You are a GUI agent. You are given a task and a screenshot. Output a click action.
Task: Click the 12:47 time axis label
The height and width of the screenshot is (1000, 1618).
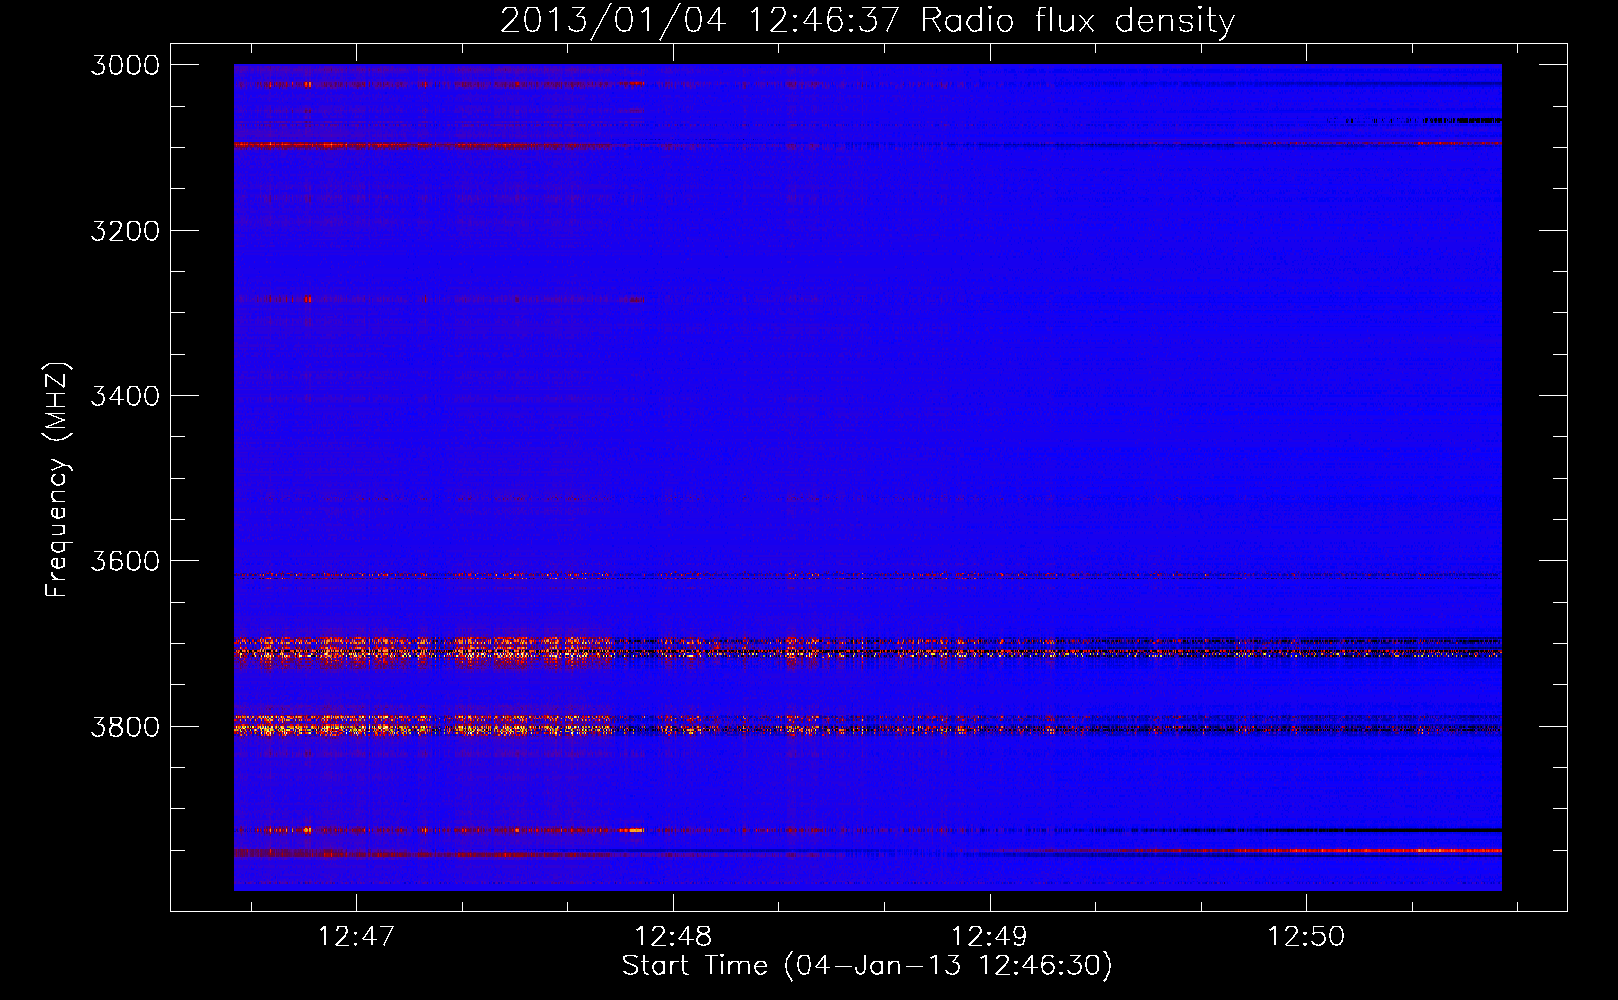point(356,936)
